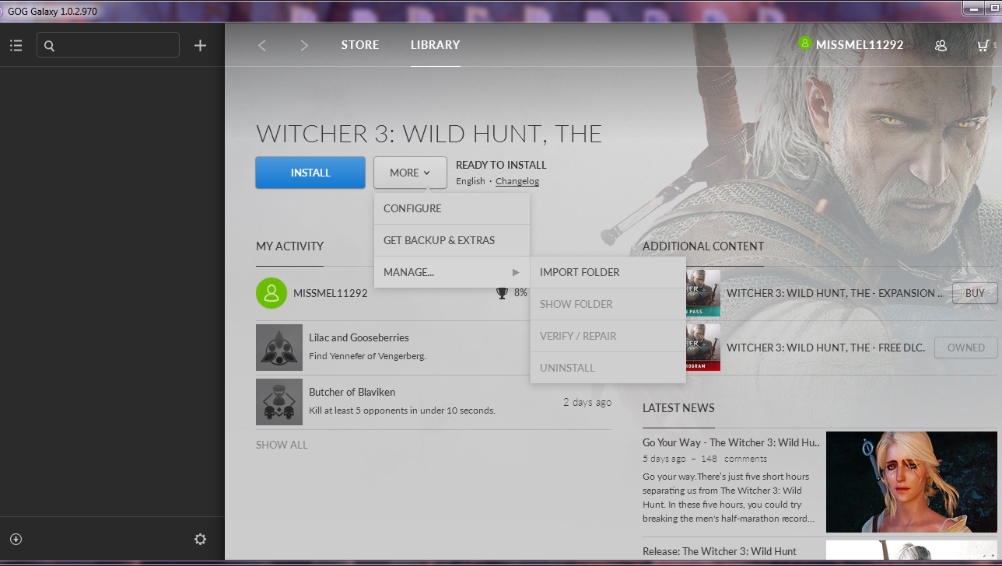Image resolution: width=1002 pixels, height=566 pixels.
Task: Click the '2 days ago' timestamp
Action: (587, 402)
